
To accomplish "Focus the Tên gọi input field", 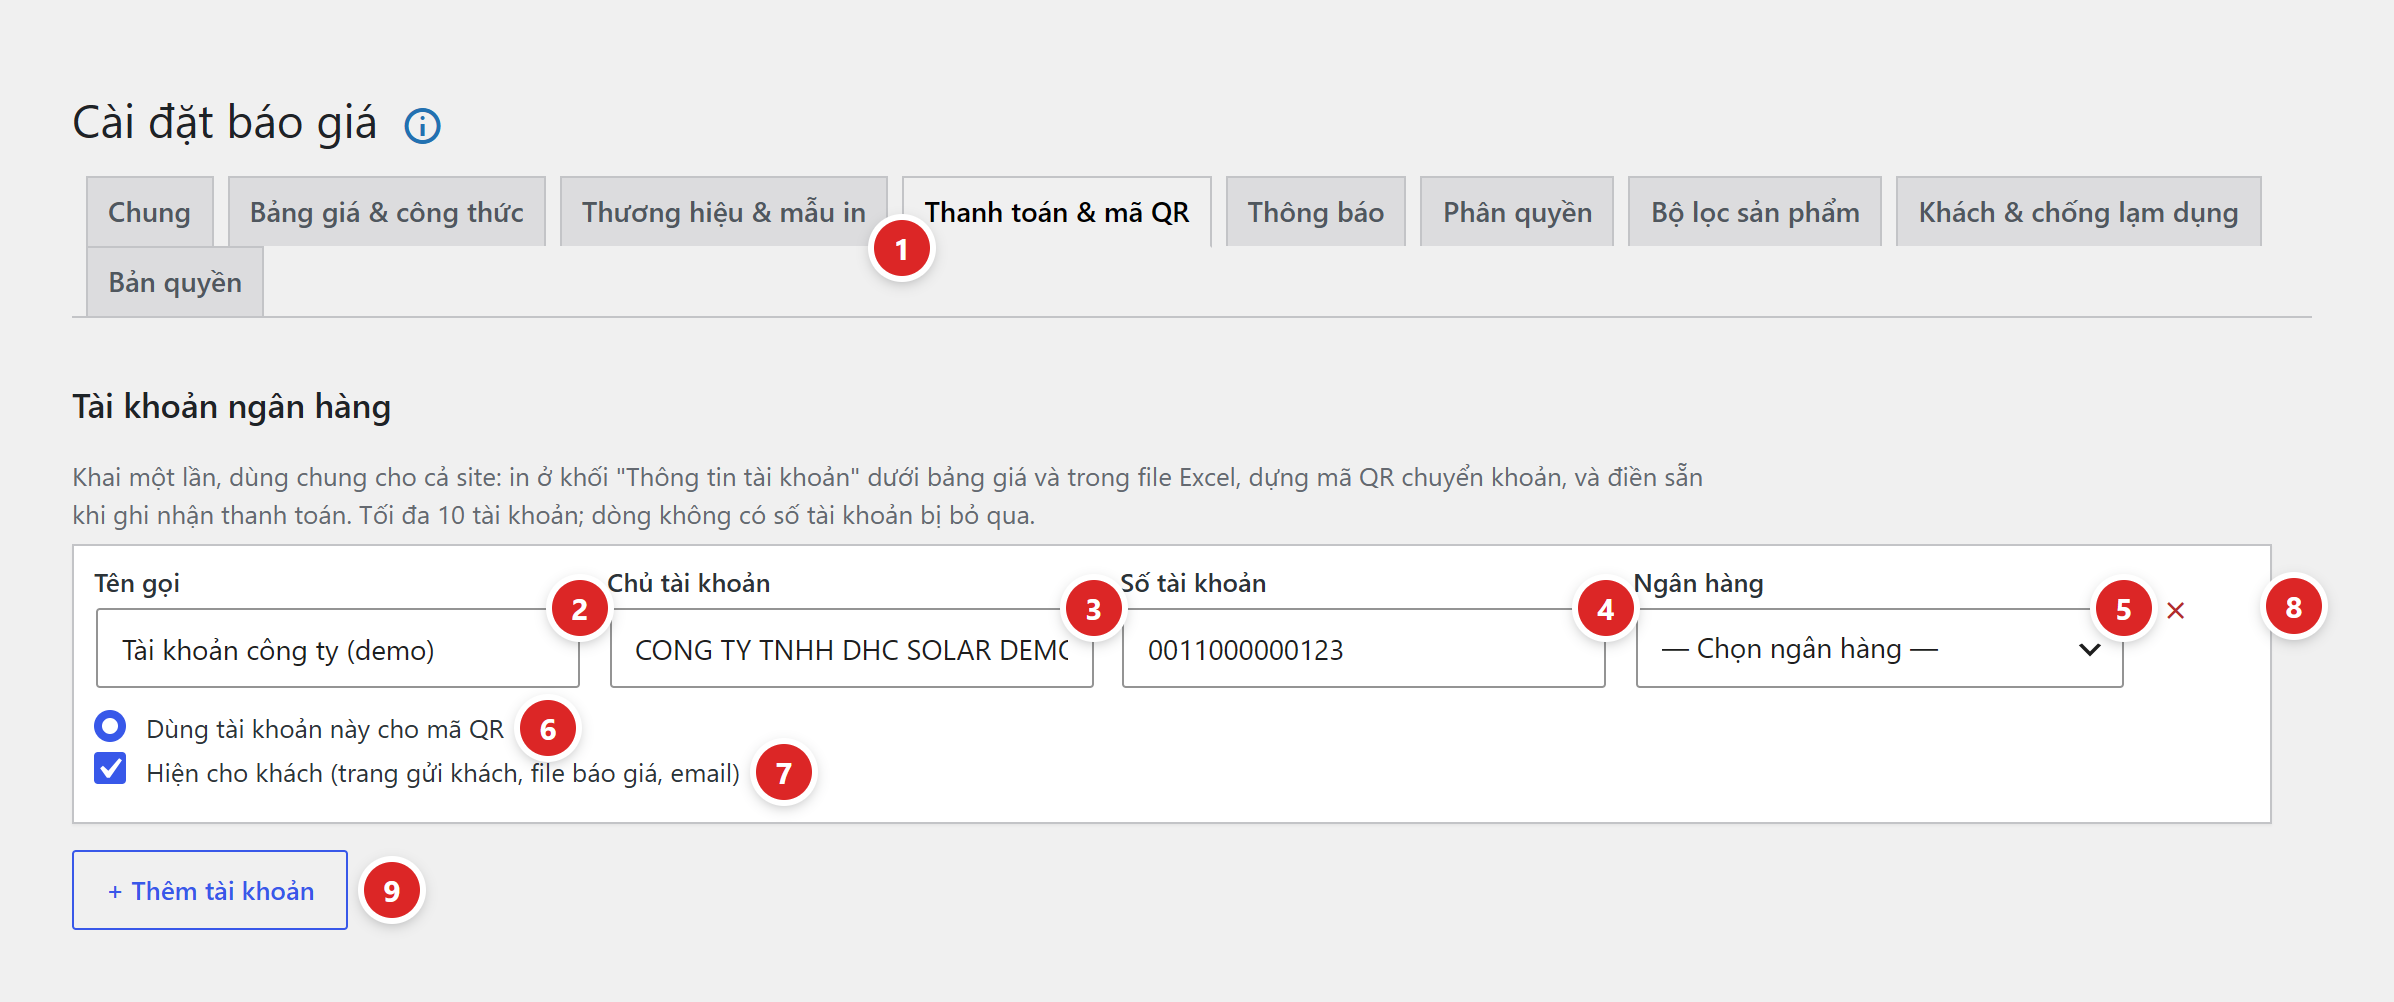I will pos(338,649).
